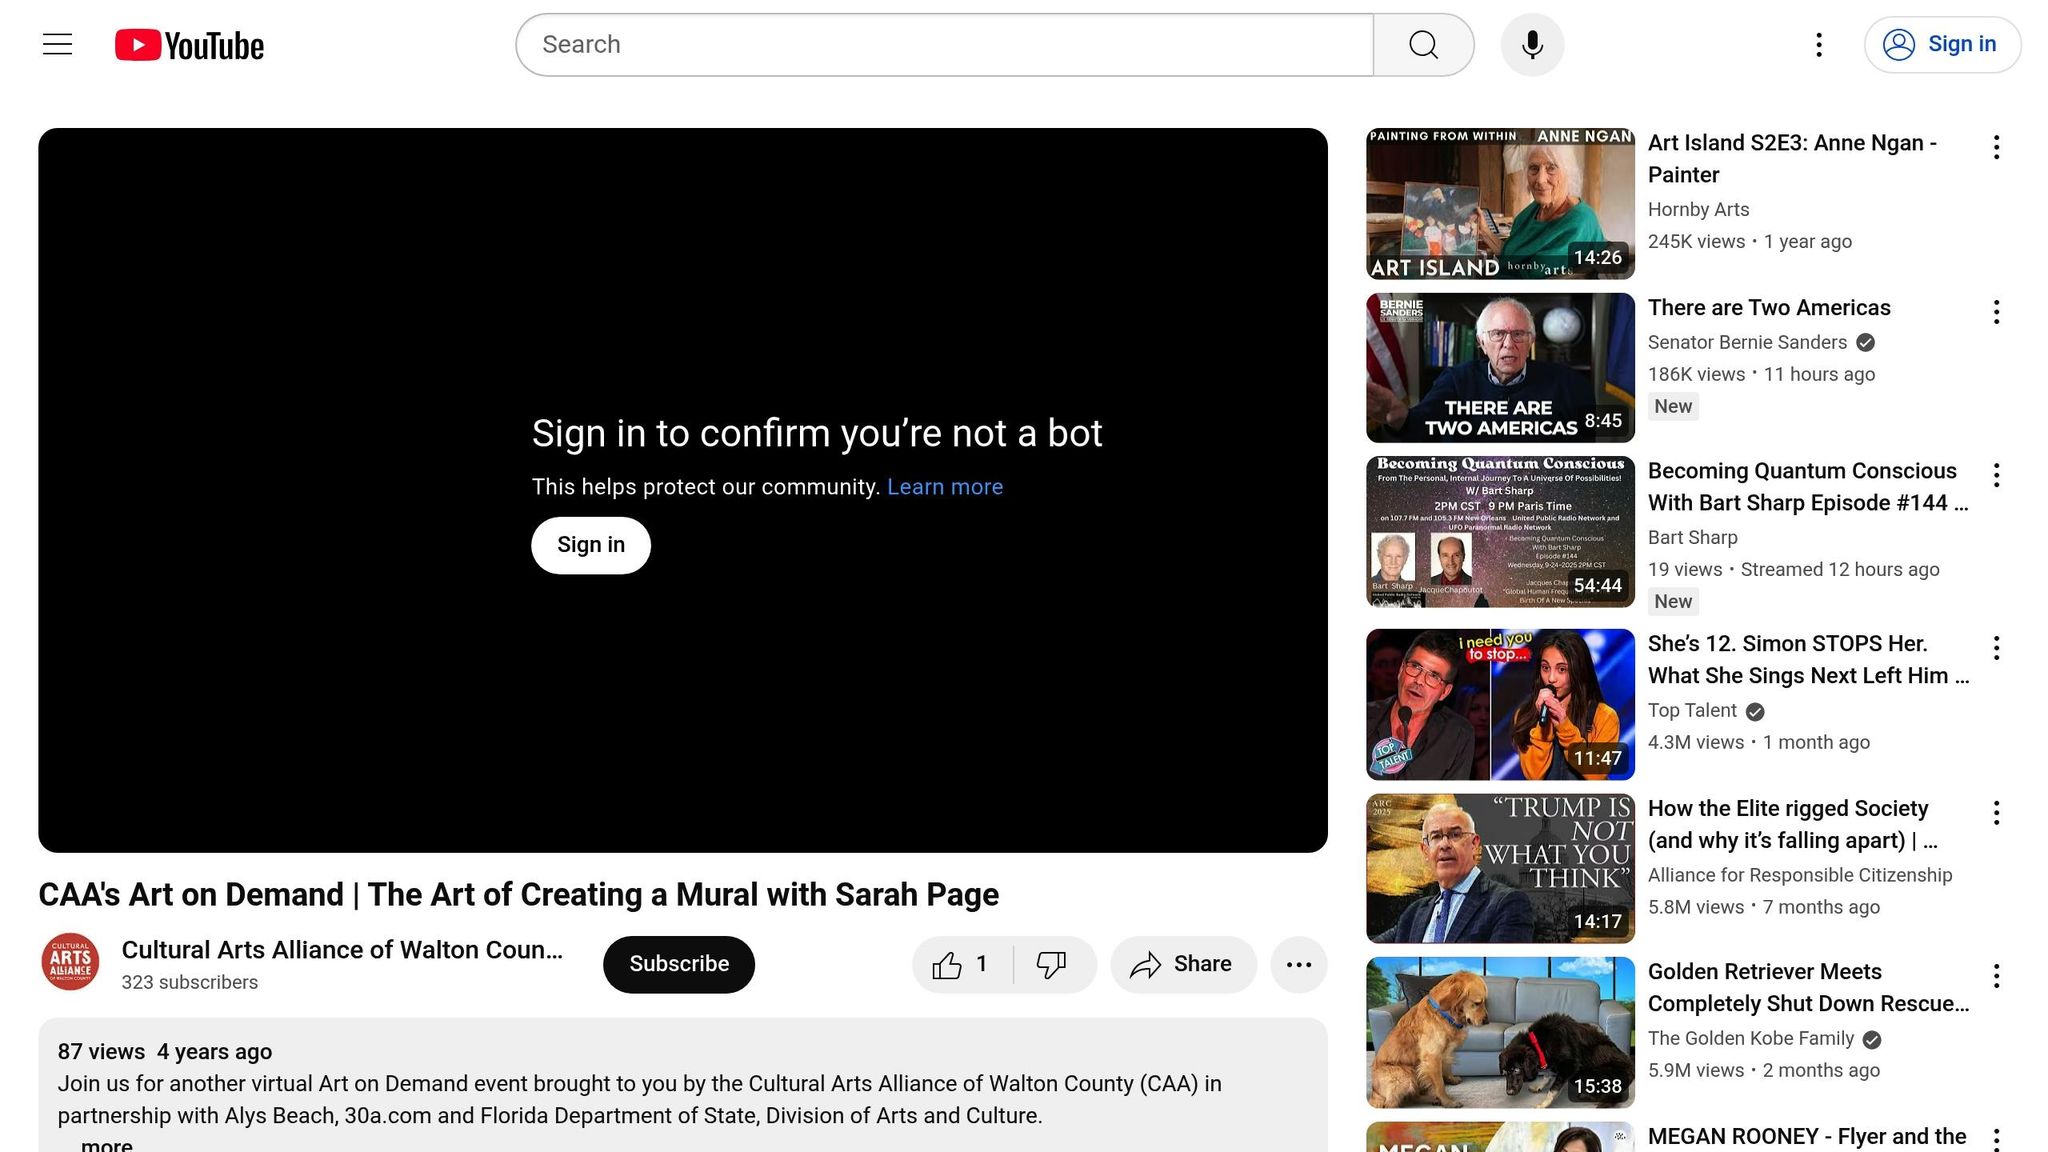Open the hamburger guide menu

tap(58, 45)
